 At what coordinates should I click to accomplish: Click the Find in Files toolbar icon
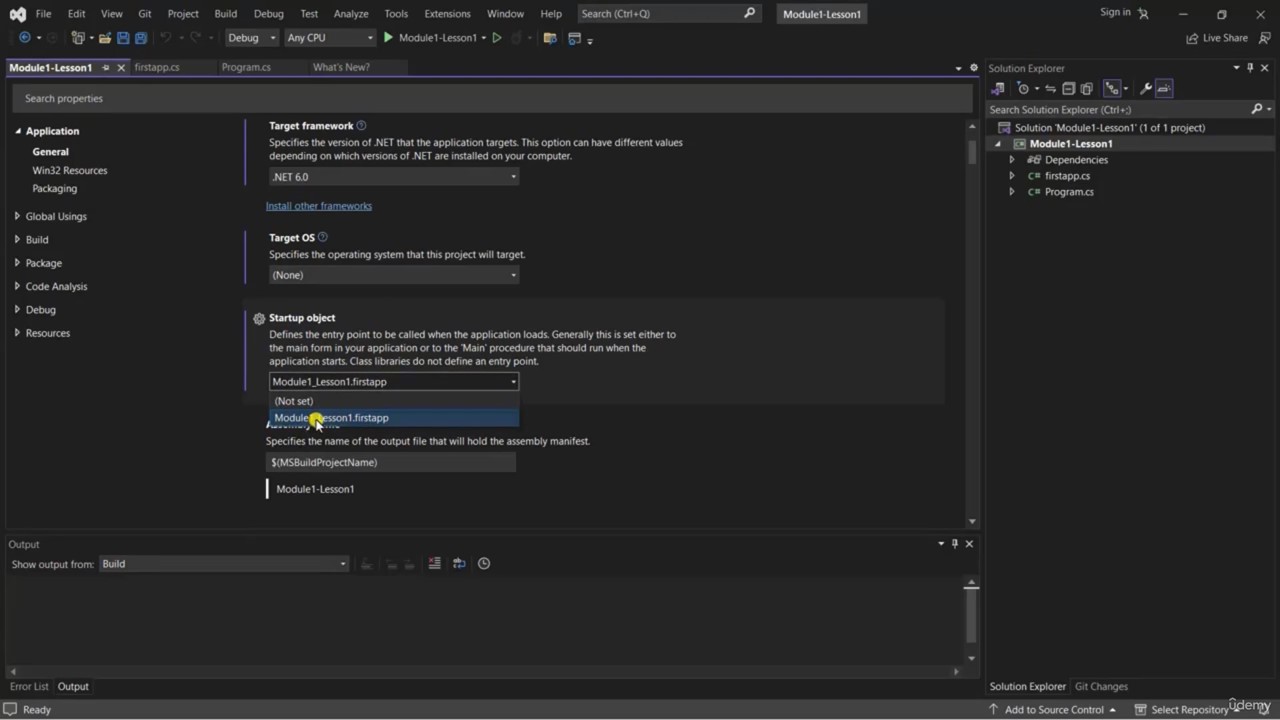550,38
